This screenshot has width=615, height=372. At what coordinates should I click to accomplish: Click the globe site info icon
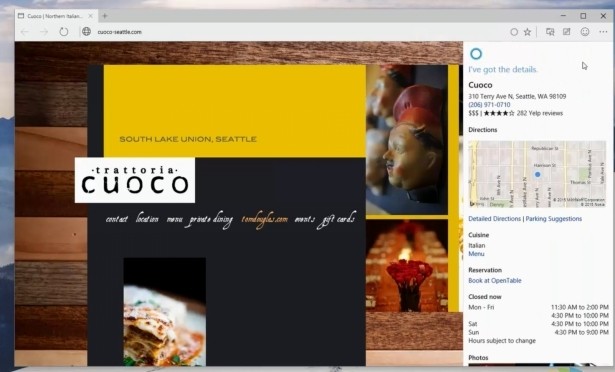pyautogui.click(x=86, y=32)
